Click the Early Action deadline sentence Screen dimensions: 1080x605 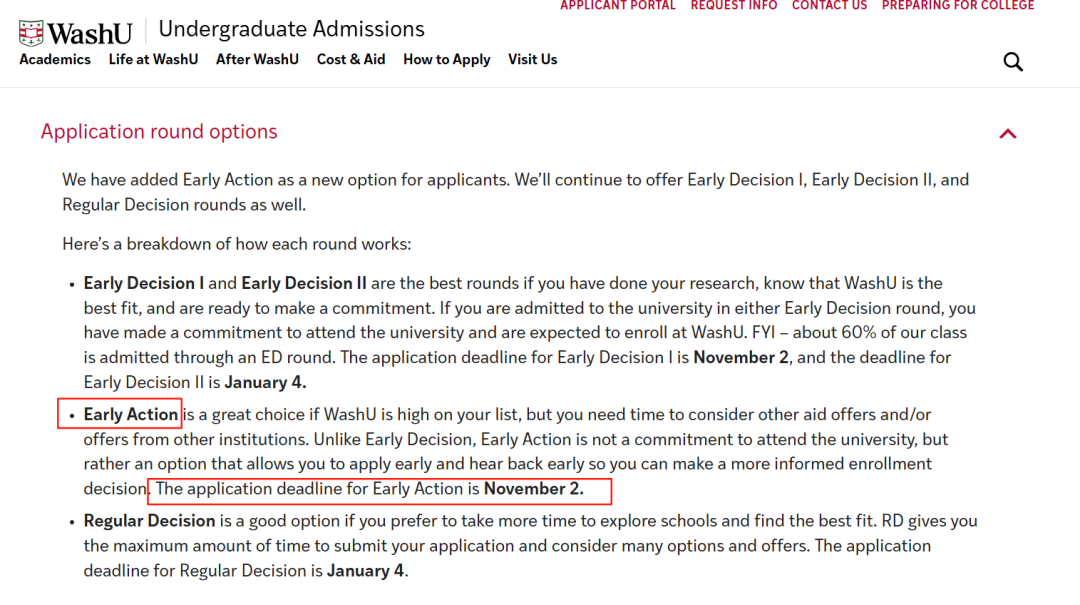pos(369,489)
